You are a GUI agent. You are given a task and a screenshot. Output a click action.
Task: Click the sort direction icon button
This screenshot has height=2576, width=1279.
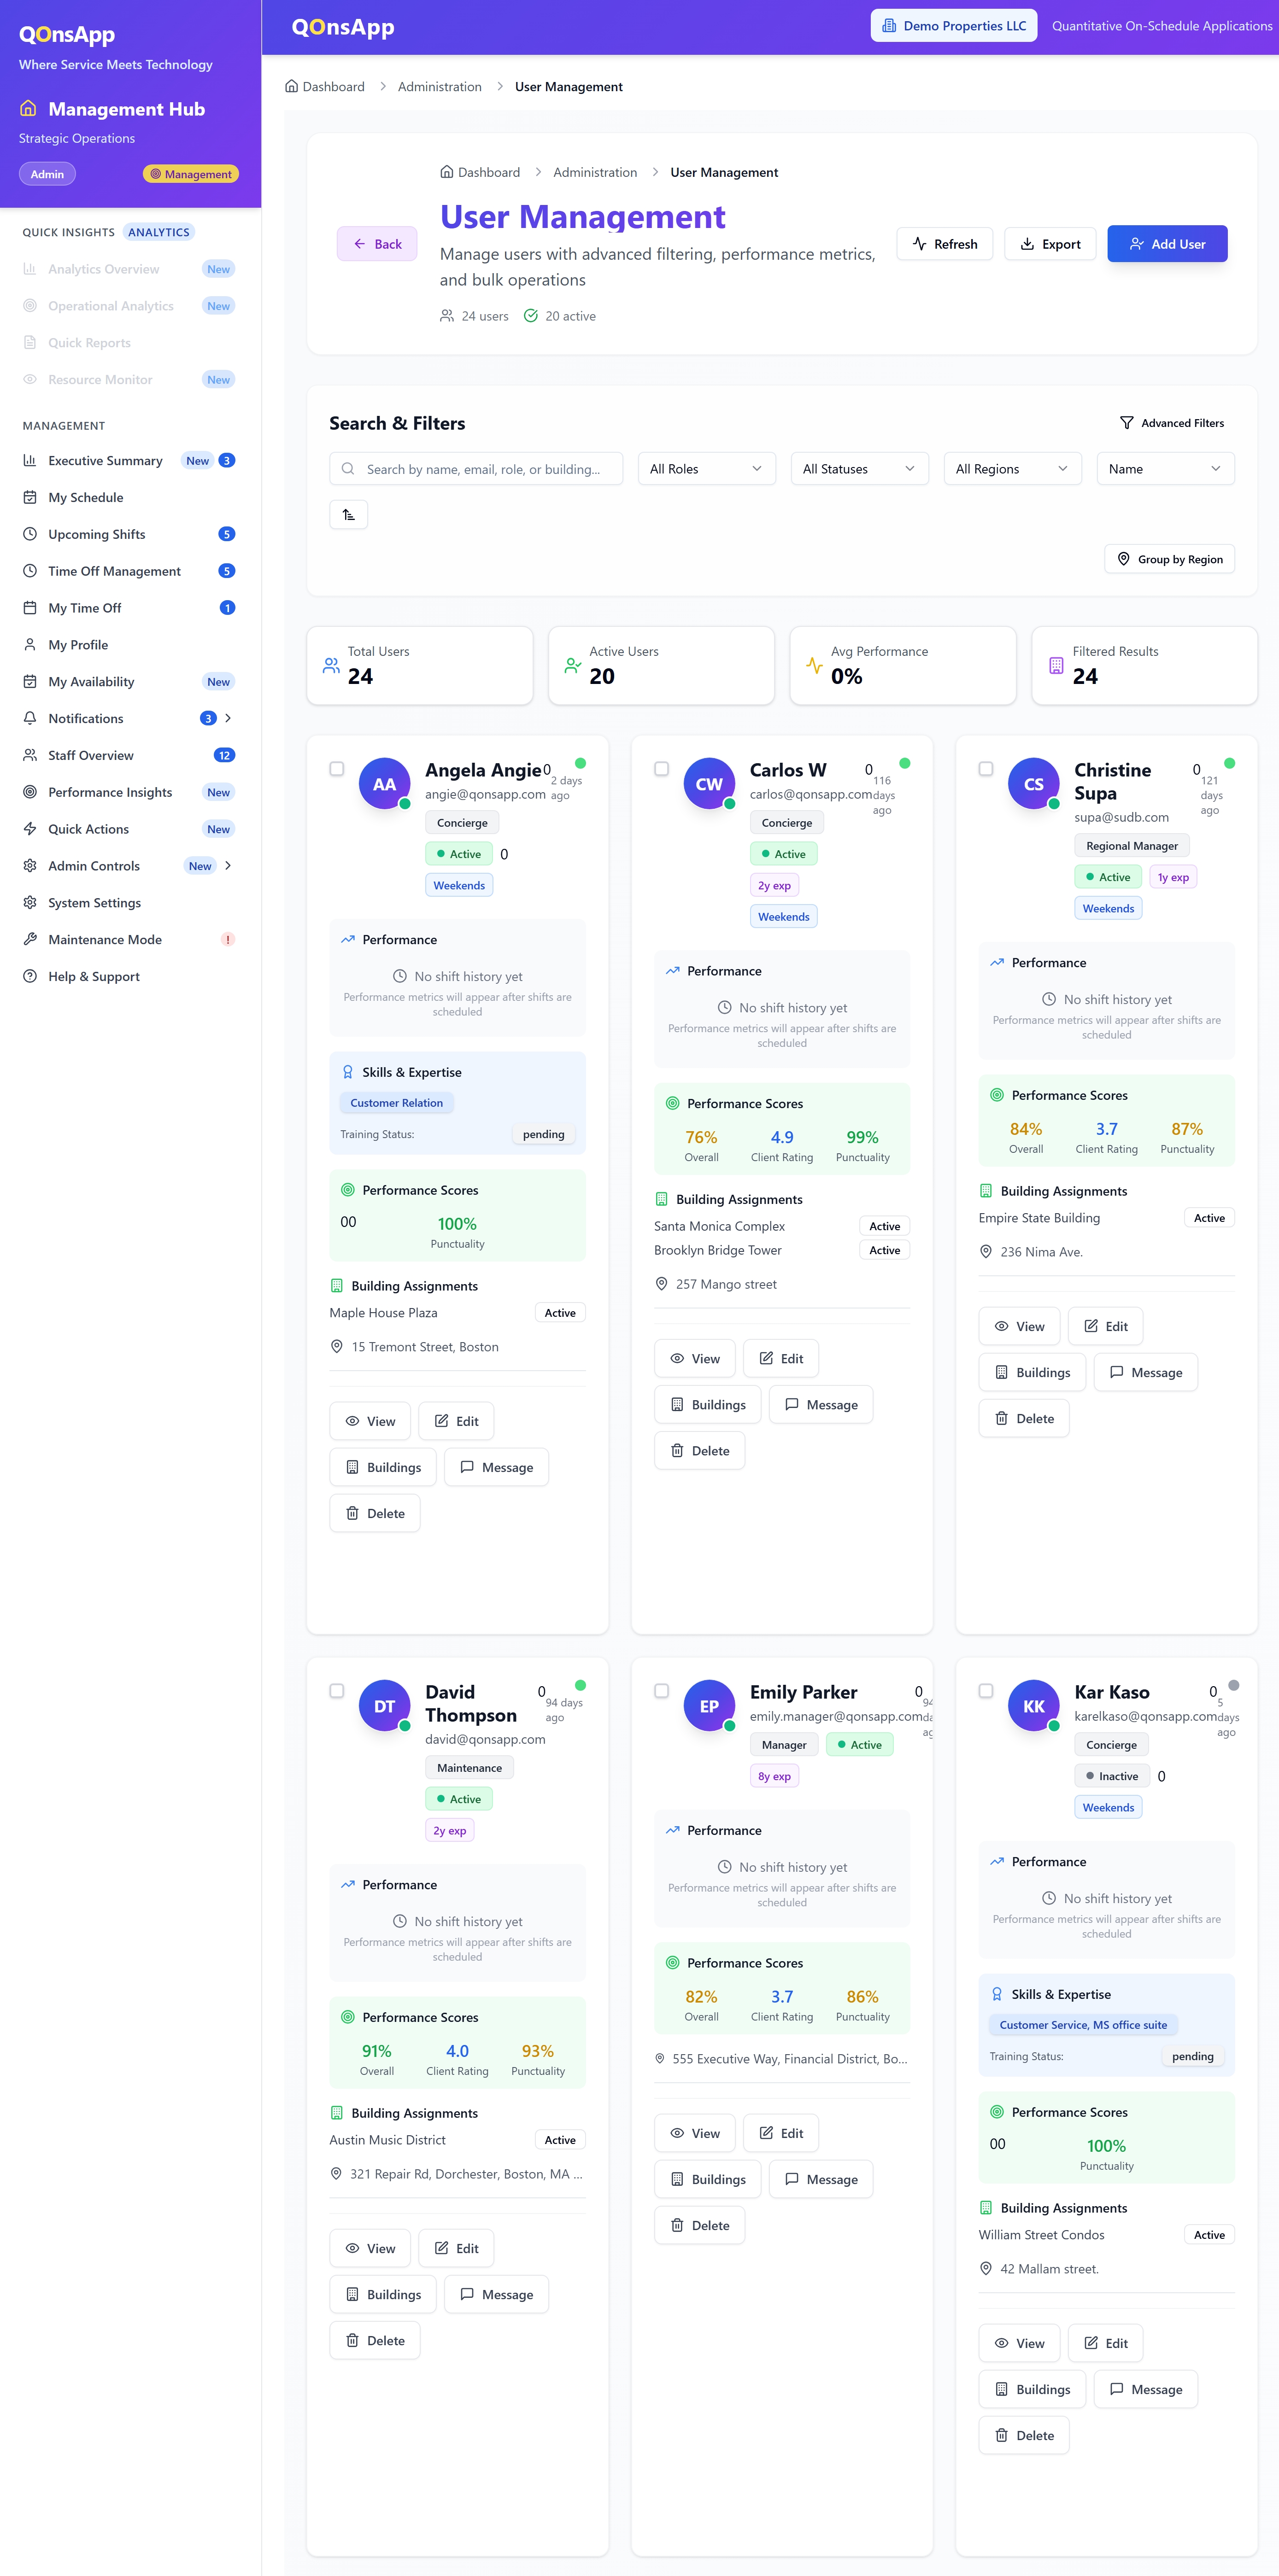point(348,515)
